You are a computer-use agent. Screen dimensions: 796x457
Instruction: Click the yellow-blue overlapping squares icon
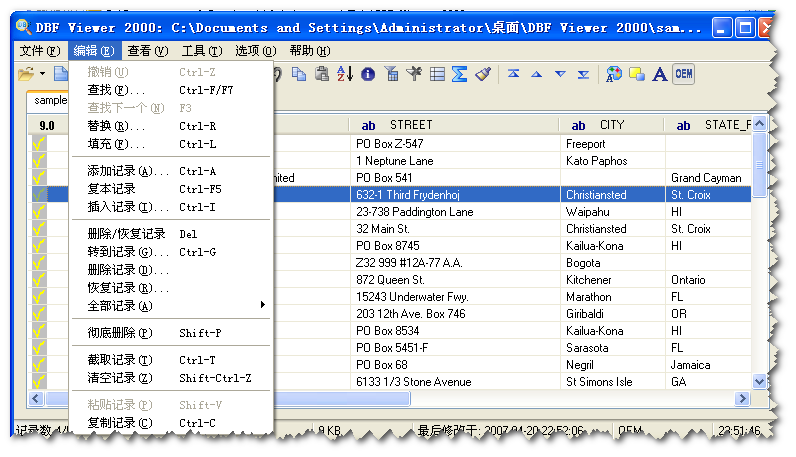[637, 75]
